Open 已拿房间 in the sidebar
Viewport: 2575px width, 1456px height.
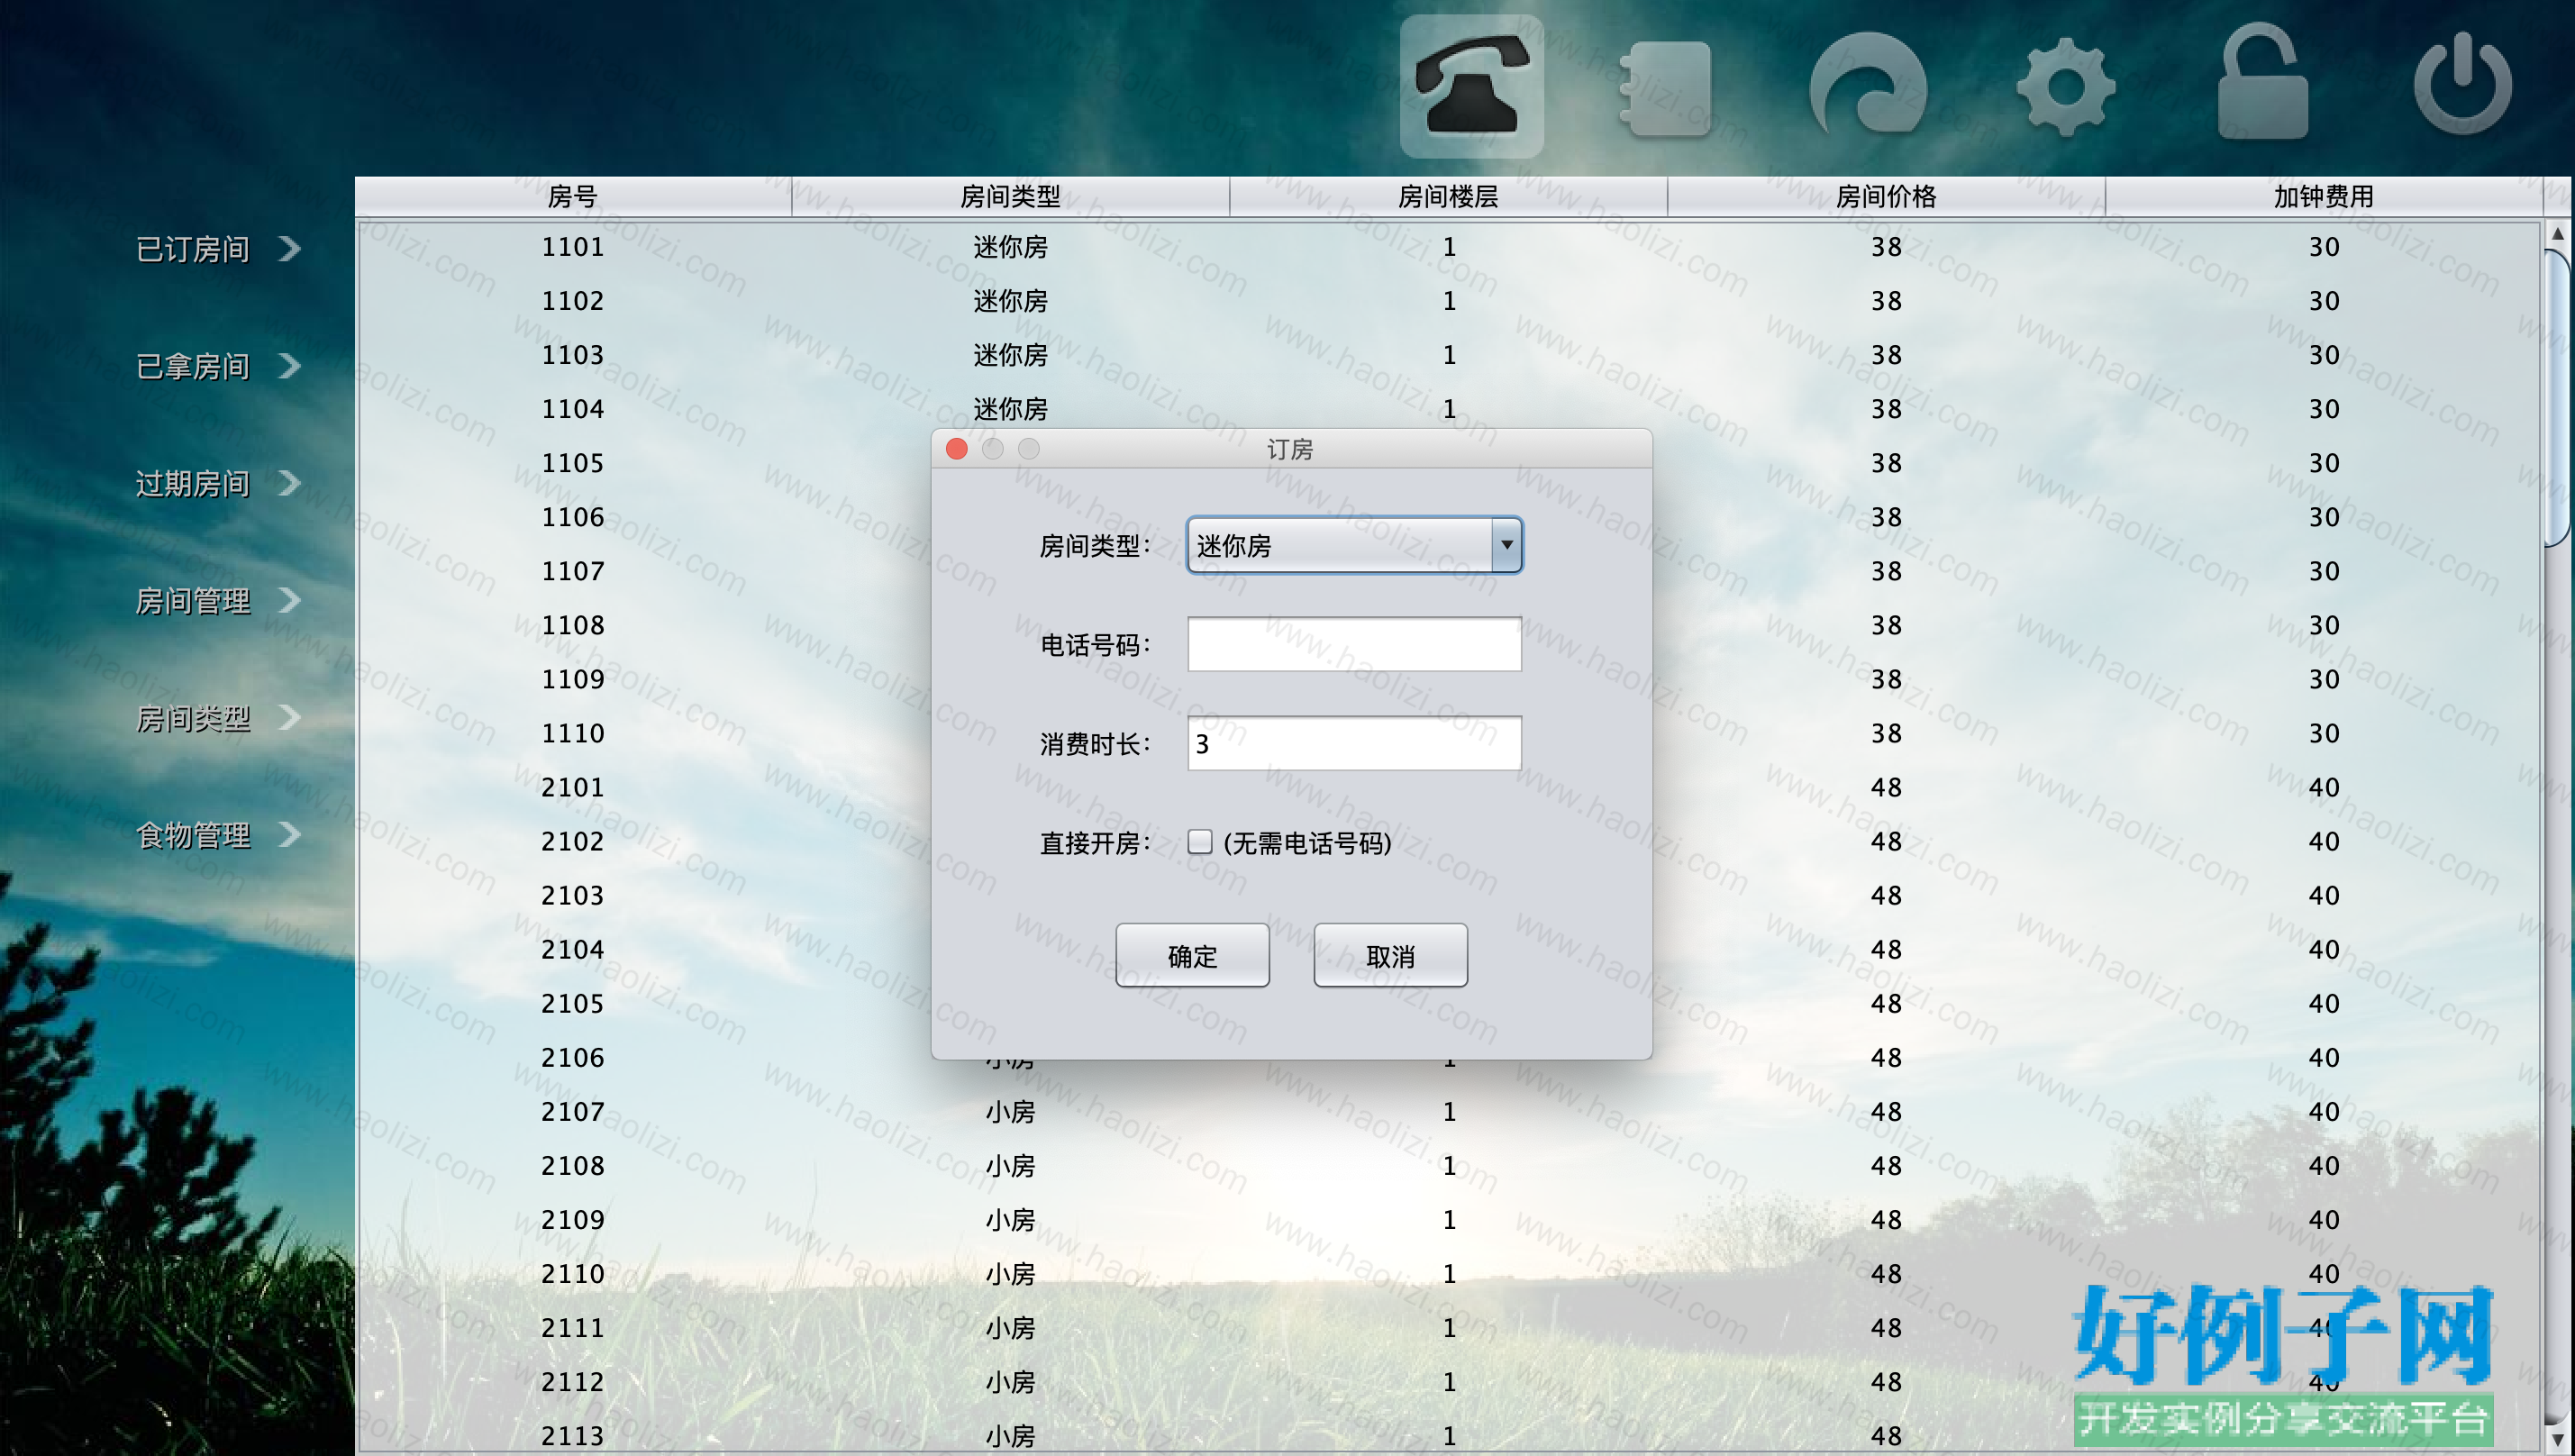pyautogui.click(x=193, y=366)
